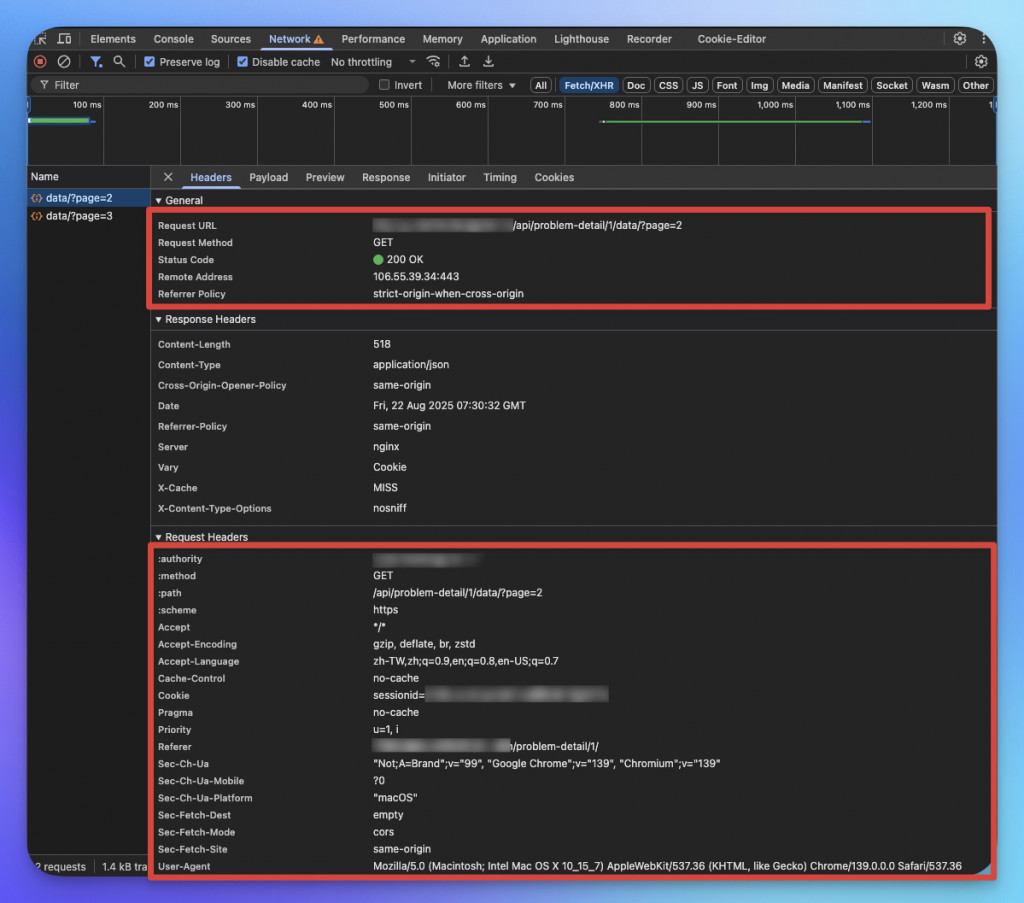Toggle the filter funnel icon
The height and width of the screenshot is (903, 1024).
tap(97, 62)
